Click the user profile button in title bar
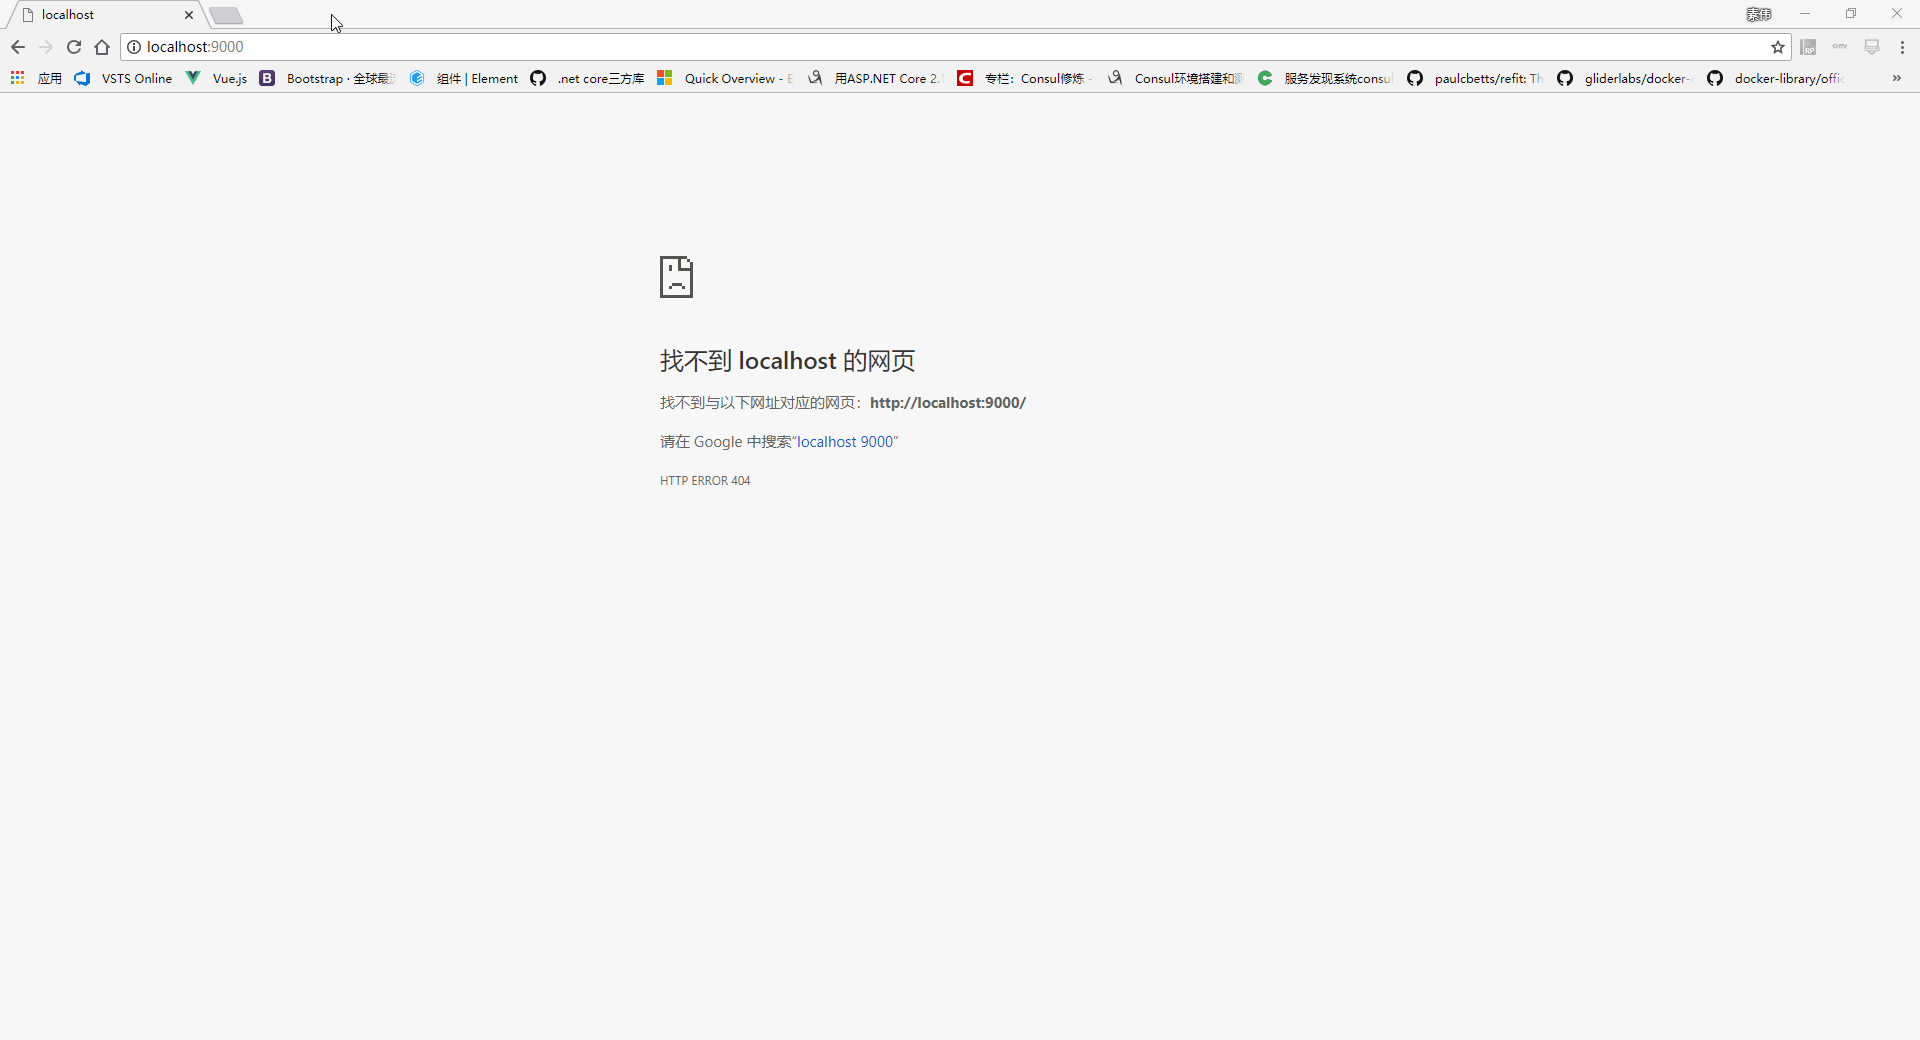The width and height of the screenshot is (1920, 1040). tap(1759, 14)
